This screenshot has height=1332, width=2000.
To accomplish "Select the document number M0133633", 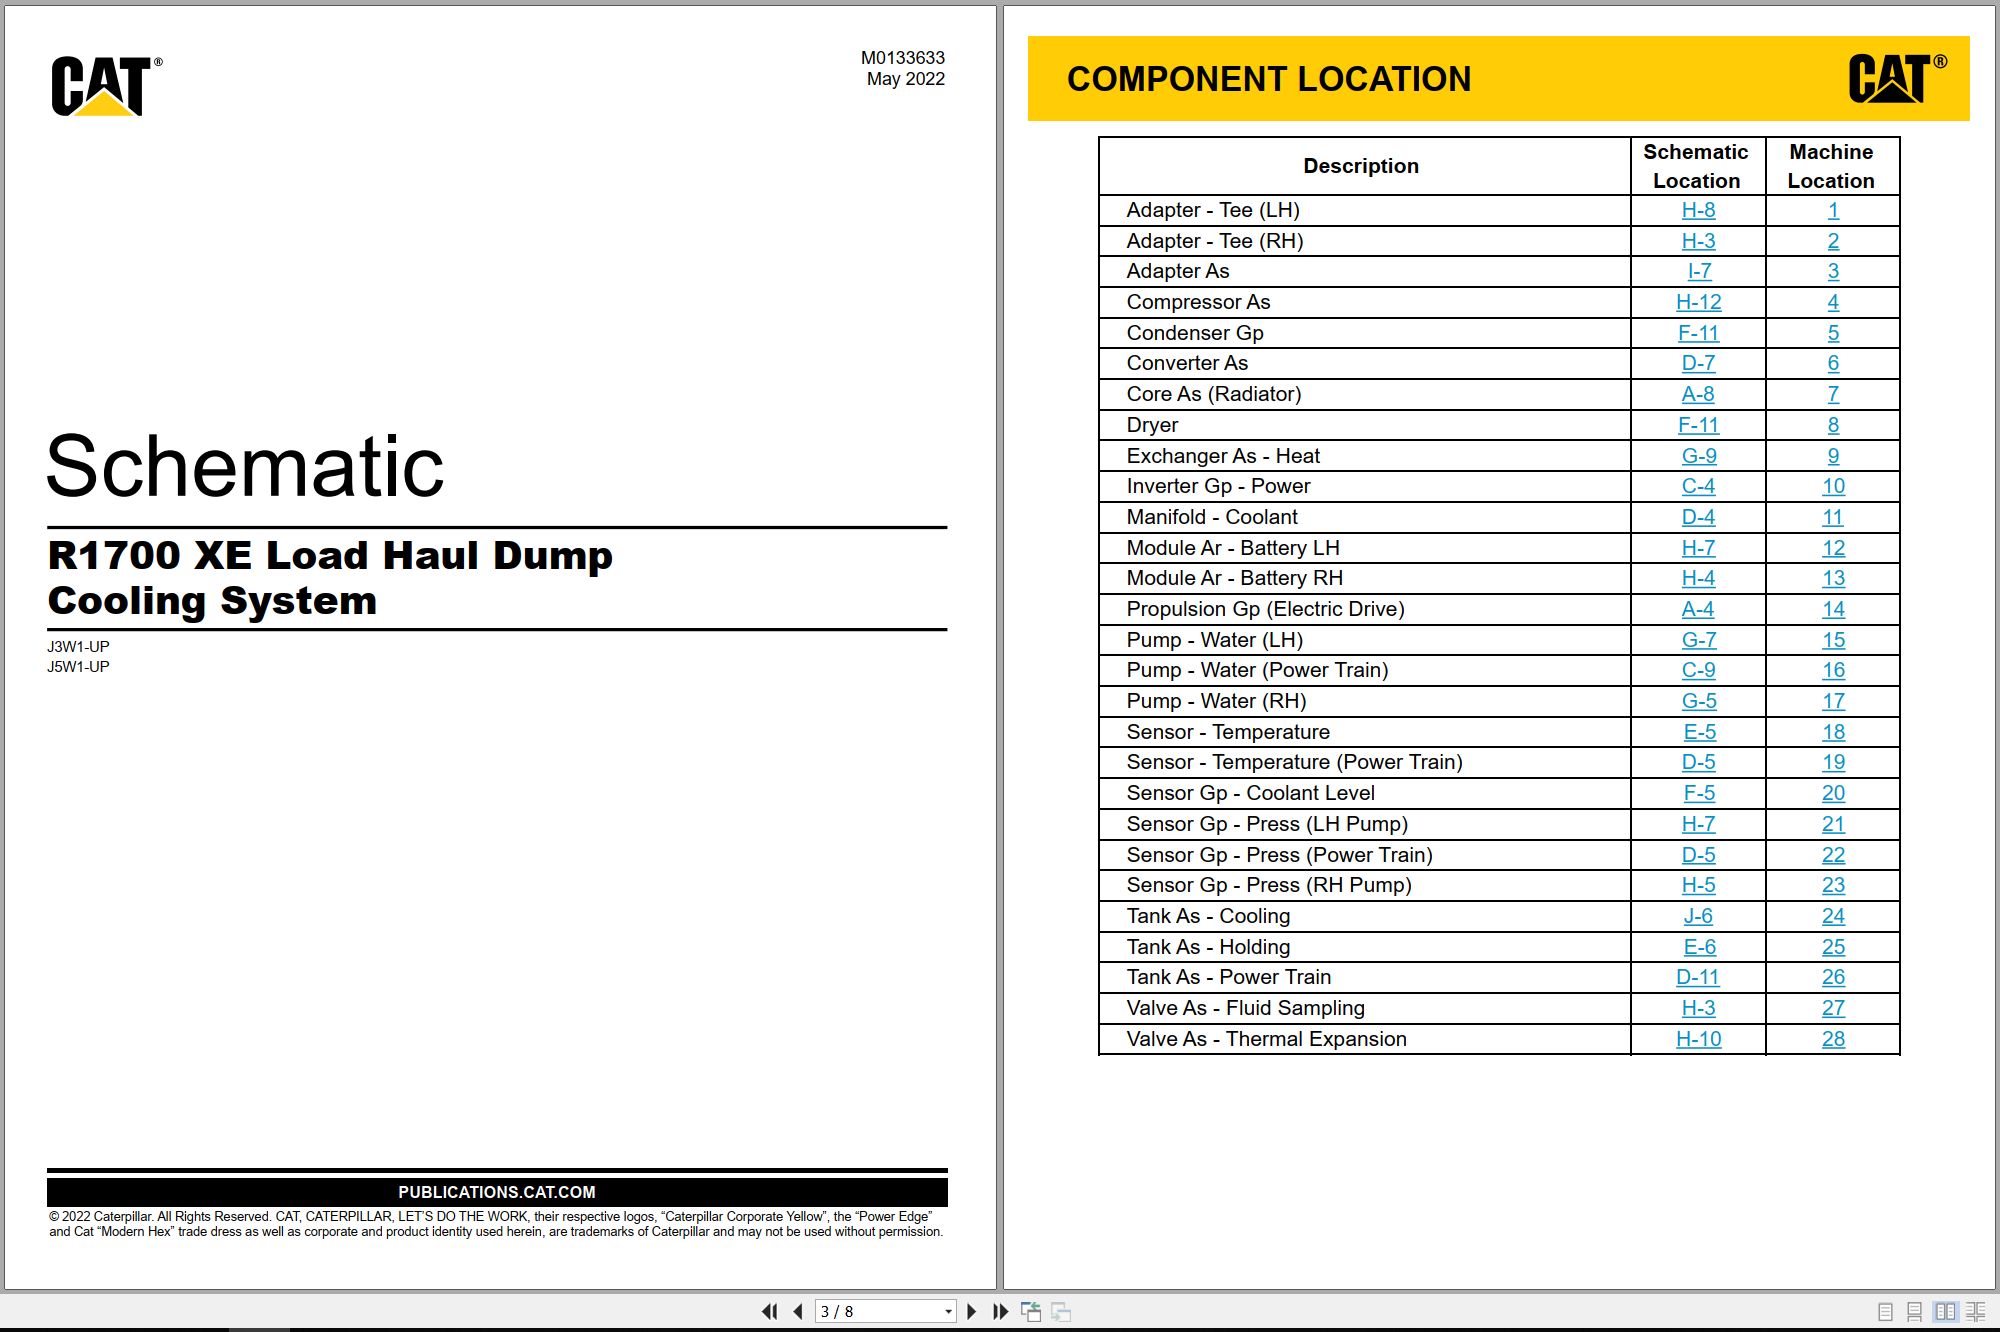I will 902,58.
